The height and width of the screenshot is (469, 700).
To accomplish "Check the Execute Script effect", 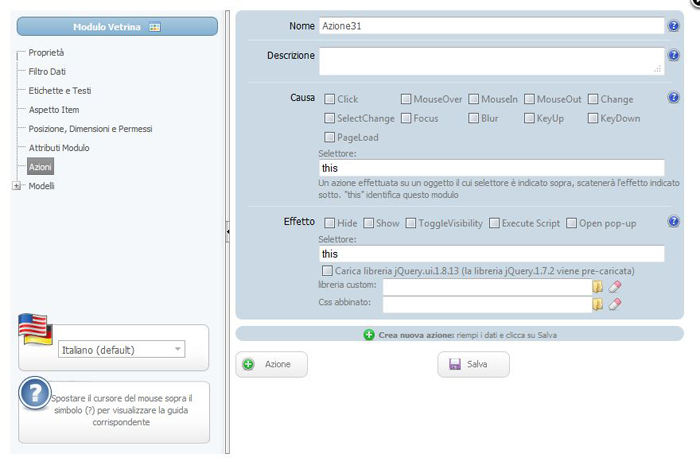I will pos(494,223).
